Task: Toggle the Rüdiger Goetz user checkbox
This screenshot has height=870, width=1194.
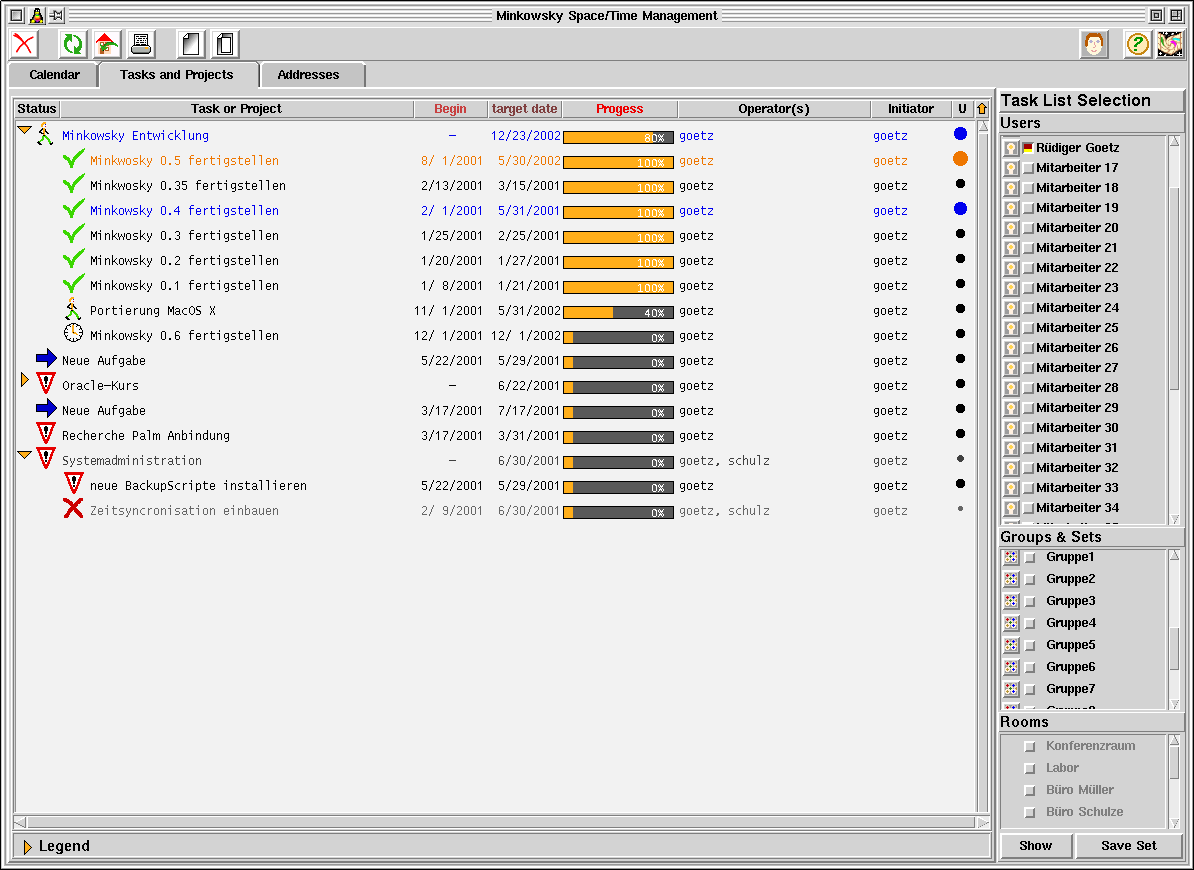Action: [x=1028, y=148]
